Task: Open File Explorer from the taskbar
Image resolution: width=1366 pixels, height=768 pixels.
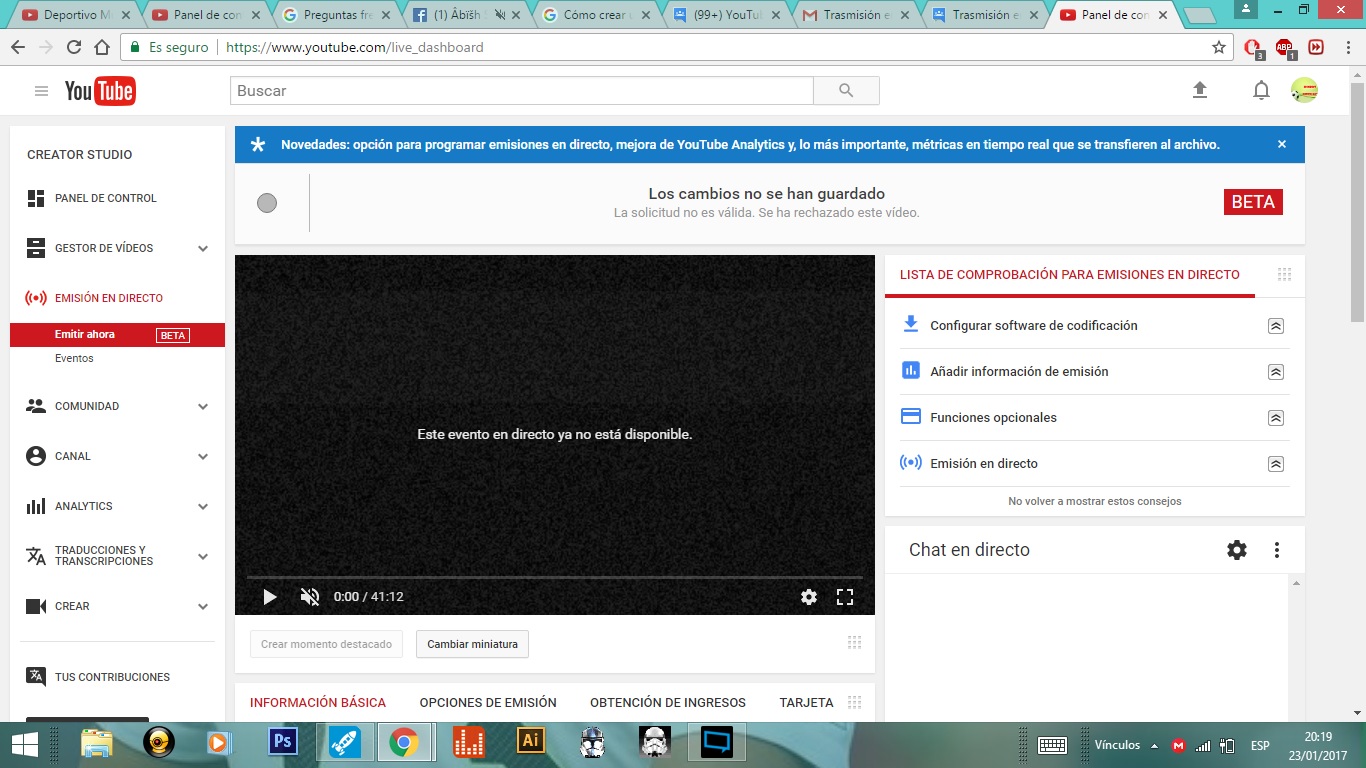Action: (97, 742)
